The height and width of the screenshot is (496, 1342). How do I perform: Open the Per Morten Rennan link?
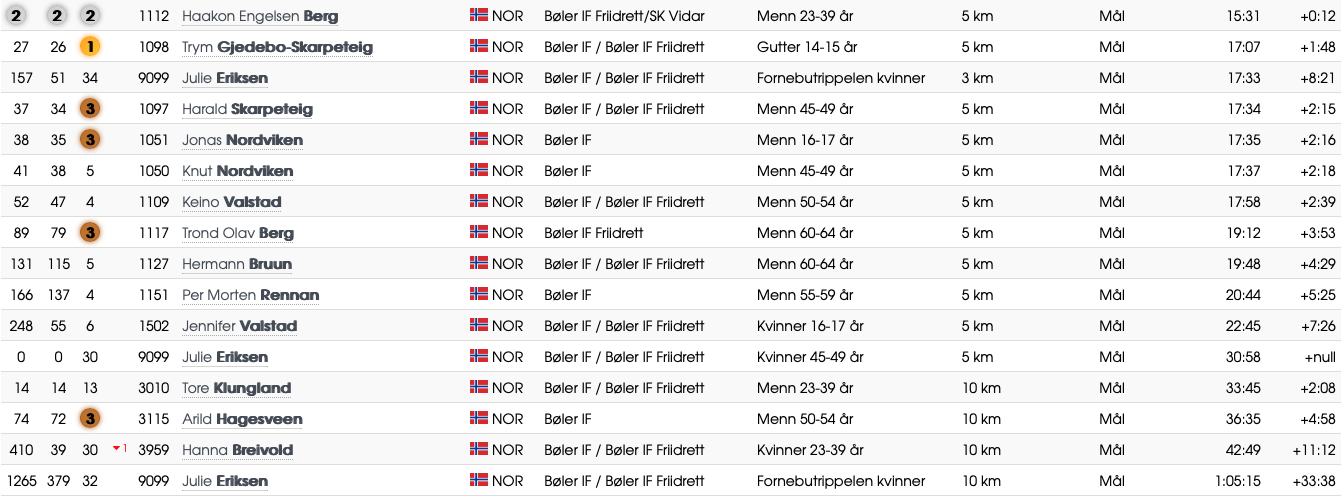(251, 296)
